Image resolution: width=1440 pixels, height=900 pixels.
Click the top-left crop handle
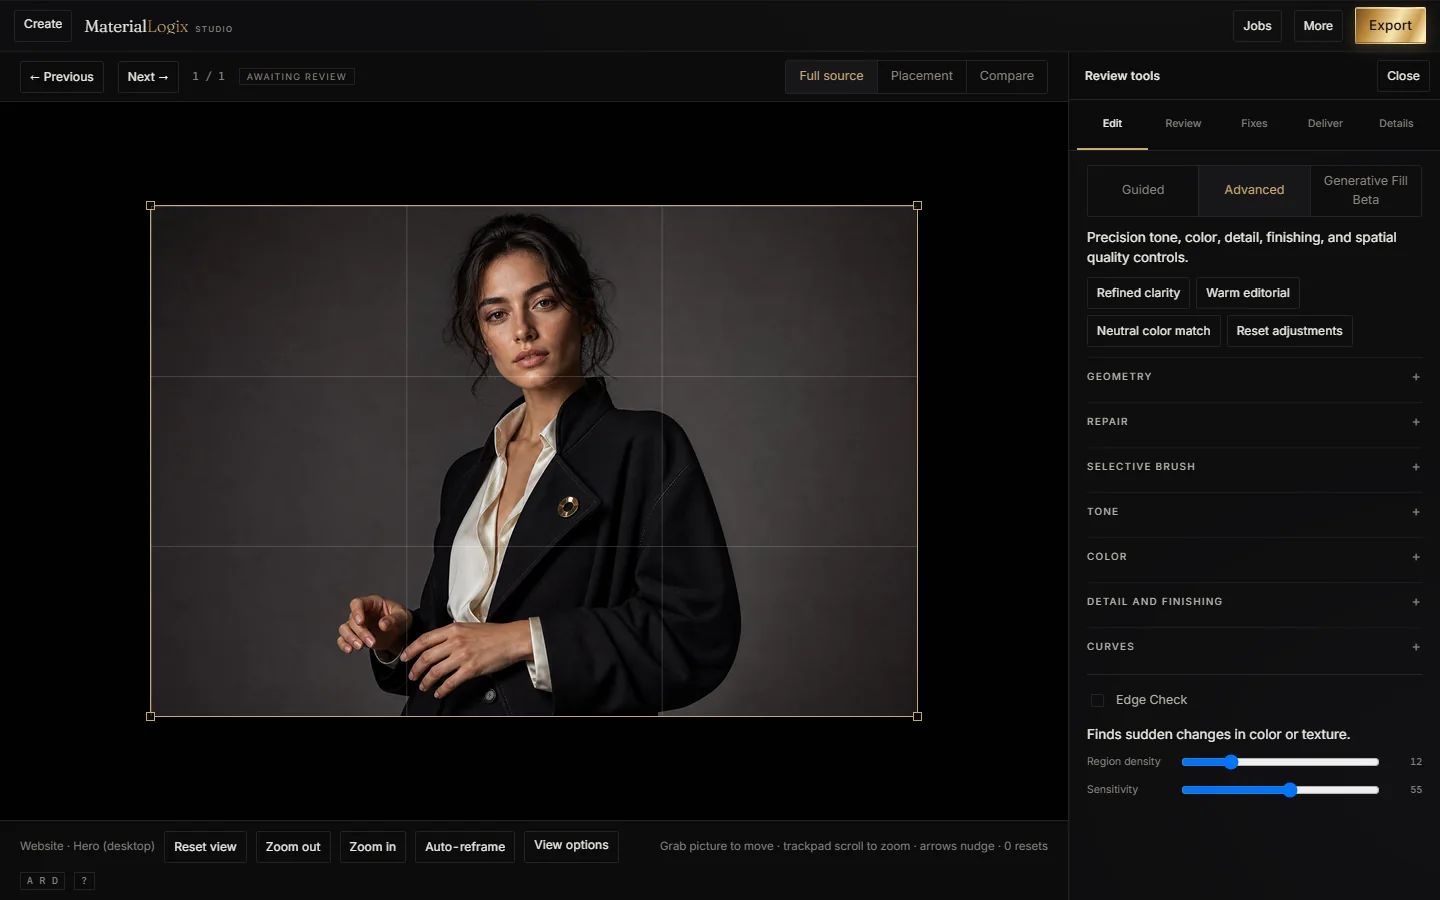151,206
